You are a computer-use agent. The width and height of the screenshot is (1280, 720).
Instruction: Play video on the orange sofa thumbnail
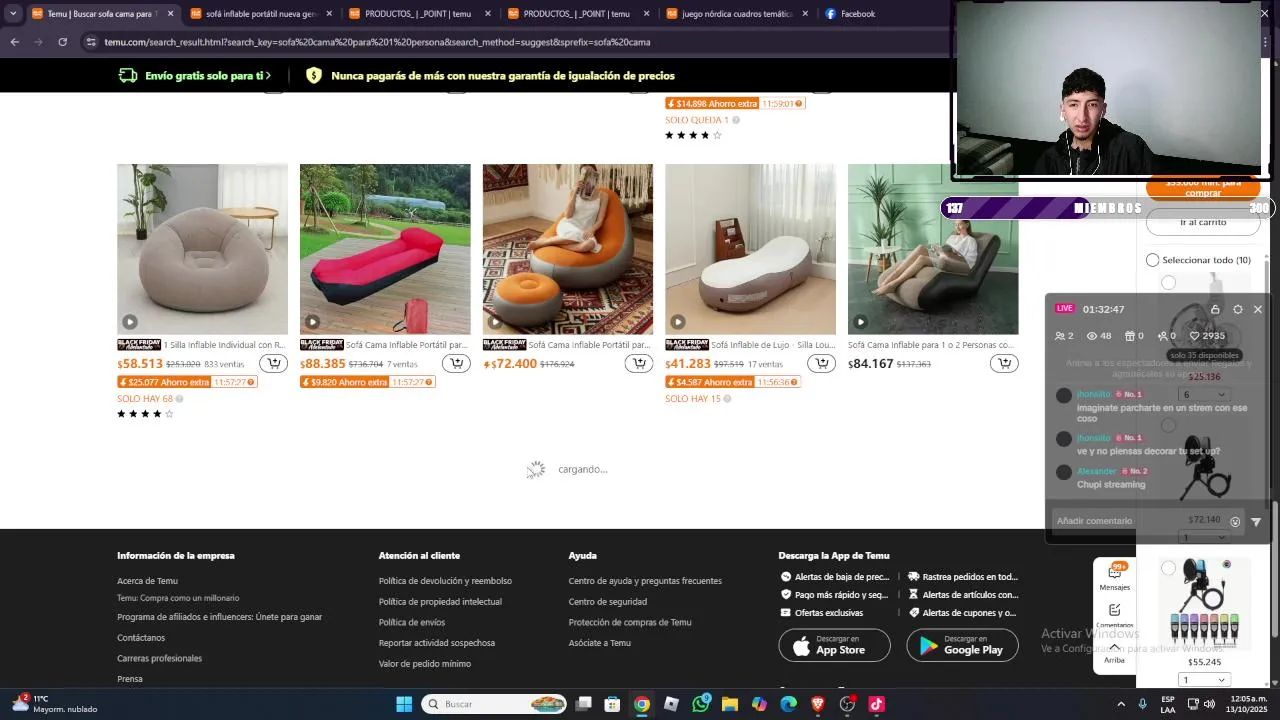point(495,322)
